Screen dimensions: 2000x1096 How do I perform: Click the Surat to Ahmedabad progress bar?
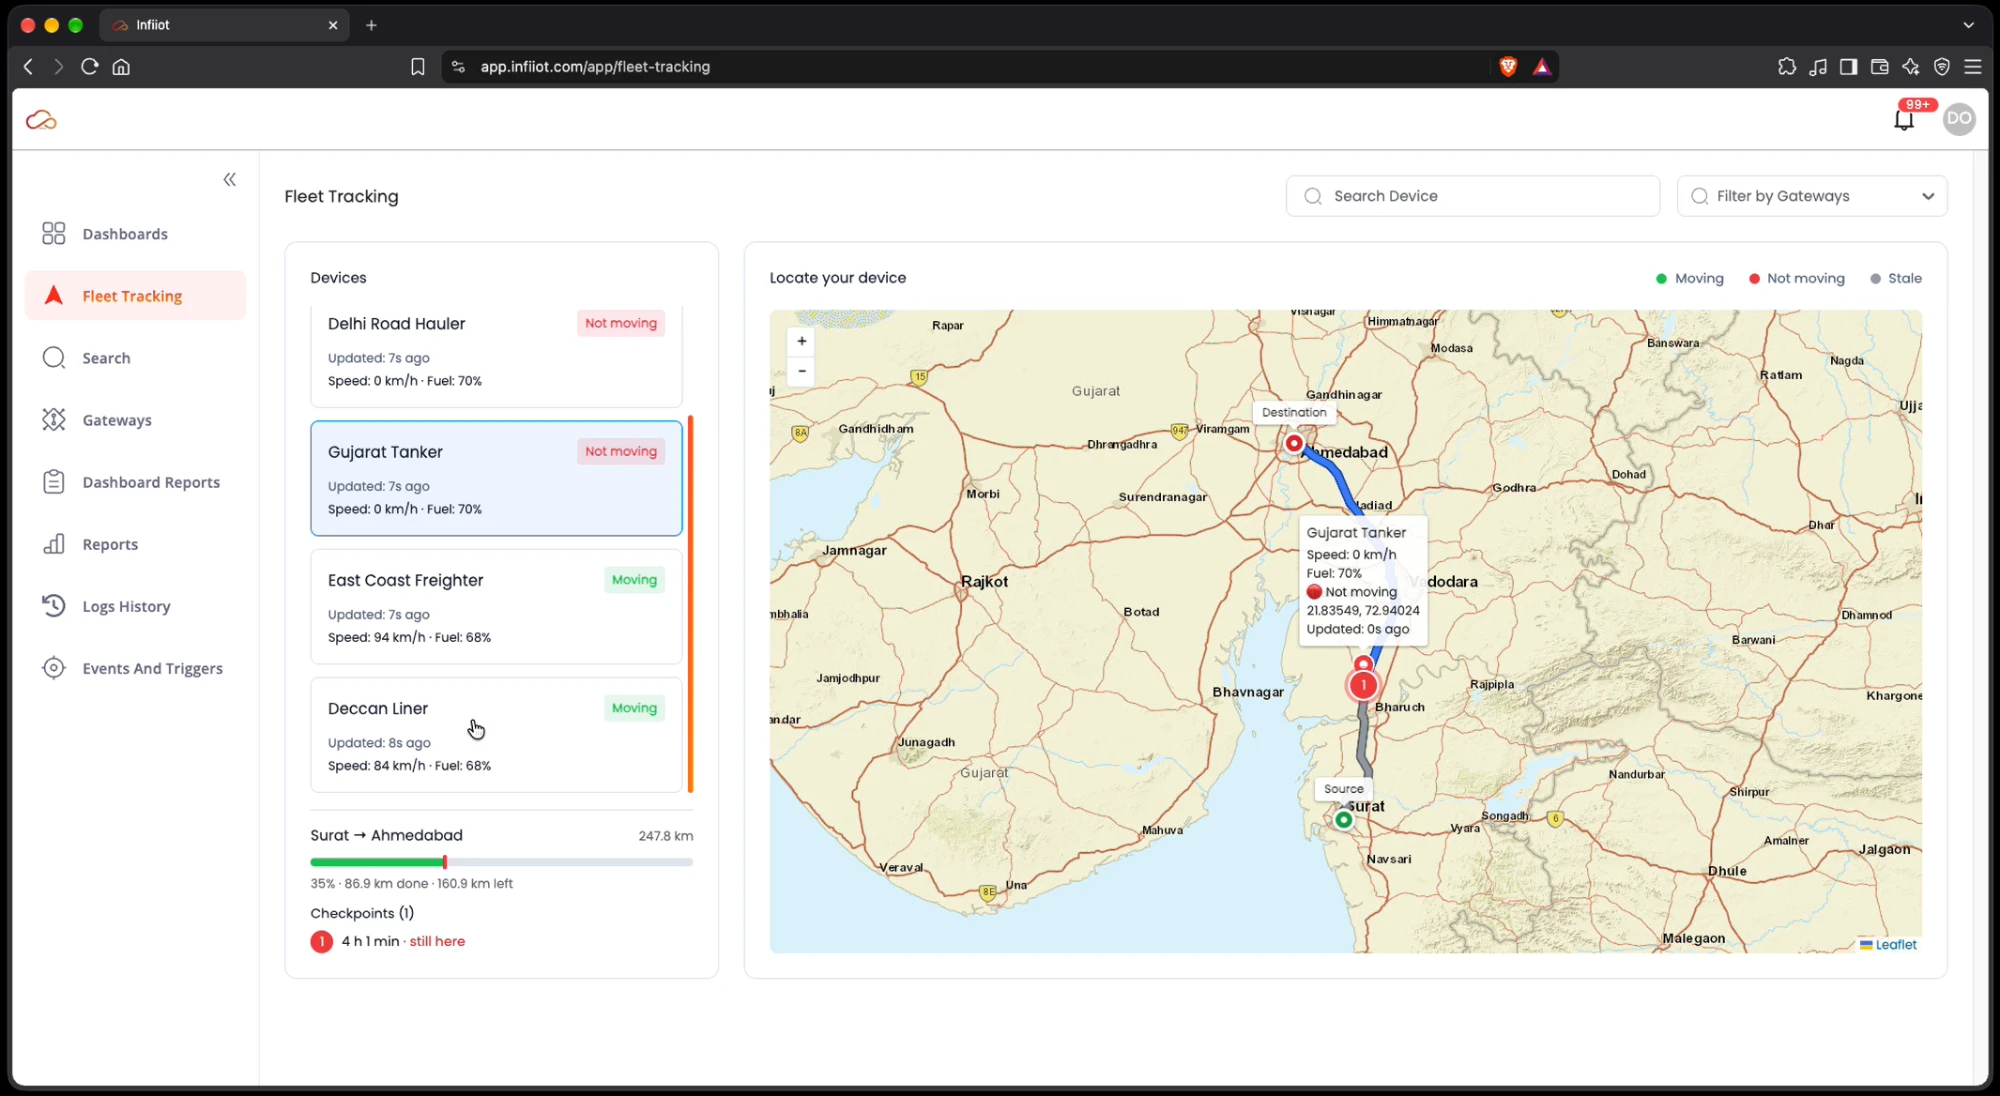[x=501, y=862]
